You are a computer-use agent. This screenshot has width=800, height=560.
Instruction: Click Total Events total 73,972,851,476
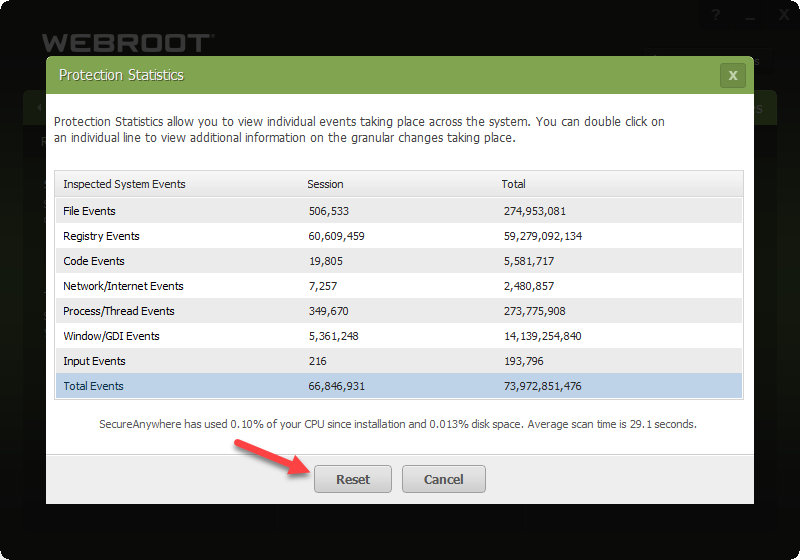tap(542, 386)
